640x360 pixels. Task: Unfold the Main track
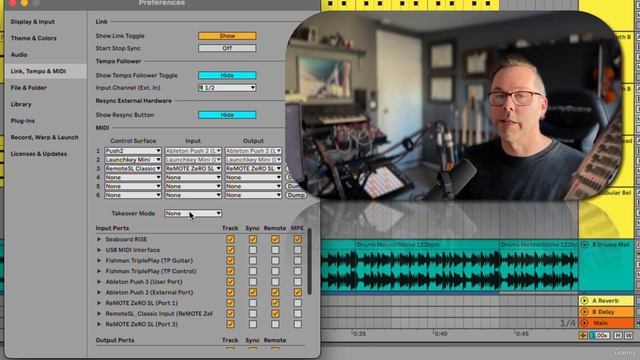tap(584, 323)
